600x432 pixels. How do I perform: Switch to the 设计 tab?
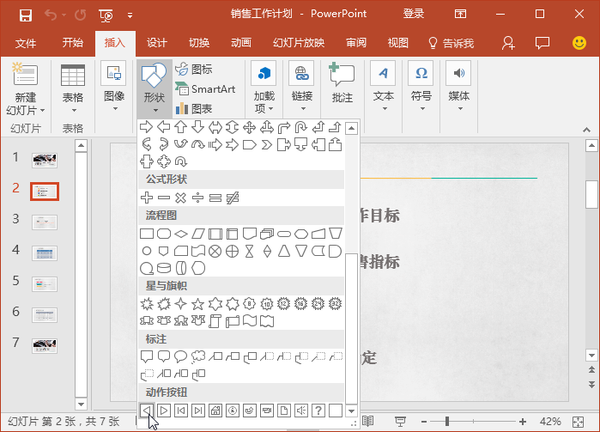(157, 43)
